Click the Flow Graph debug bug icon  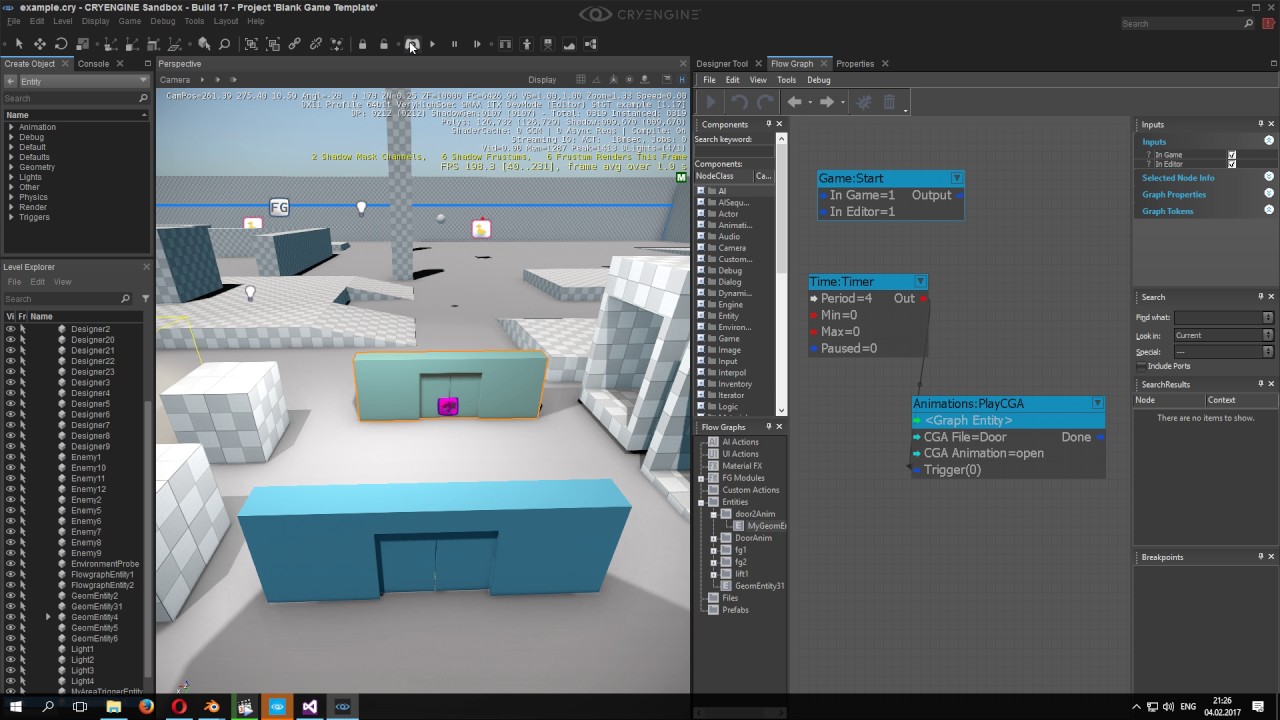click(864, 102)
